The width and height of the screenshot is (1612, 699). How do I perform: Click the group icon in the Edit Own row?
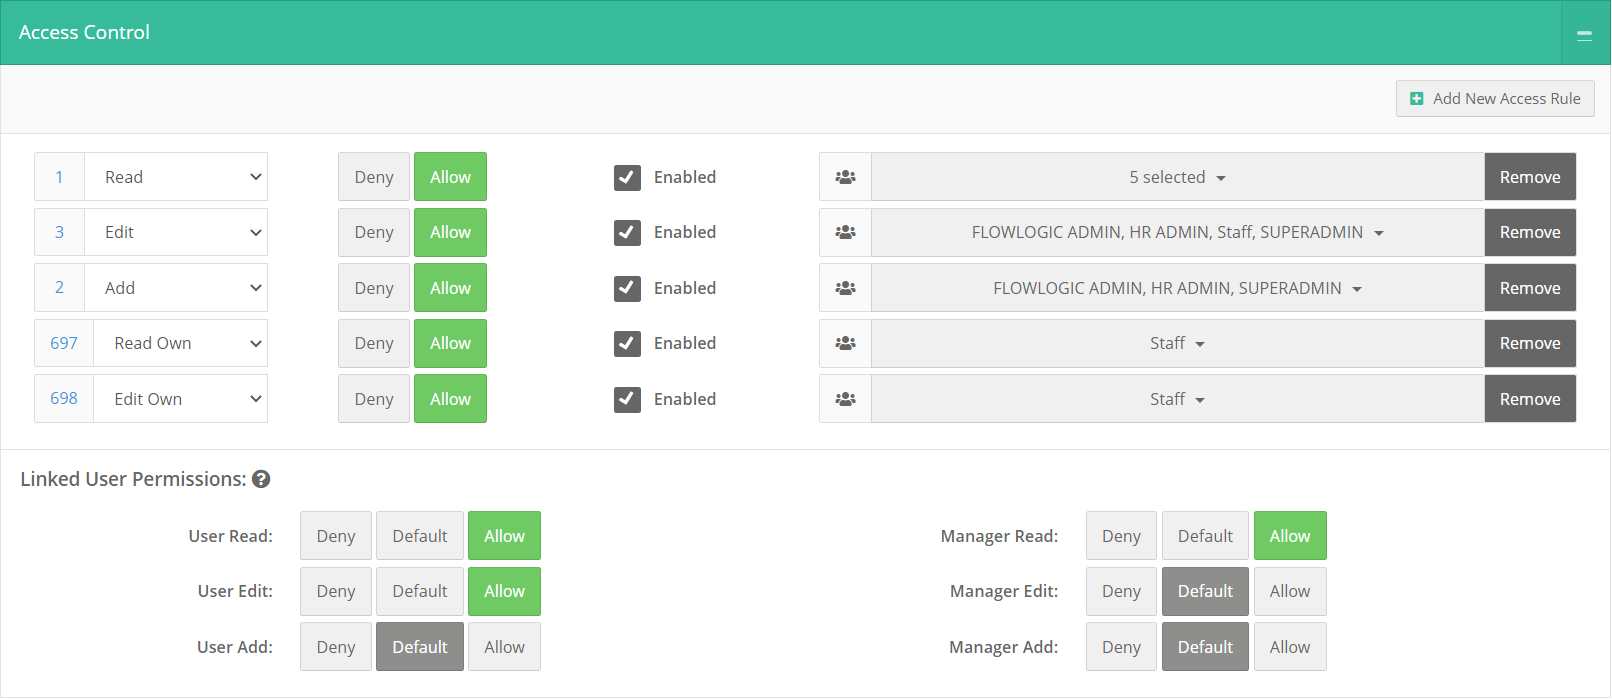coord(845,399)
